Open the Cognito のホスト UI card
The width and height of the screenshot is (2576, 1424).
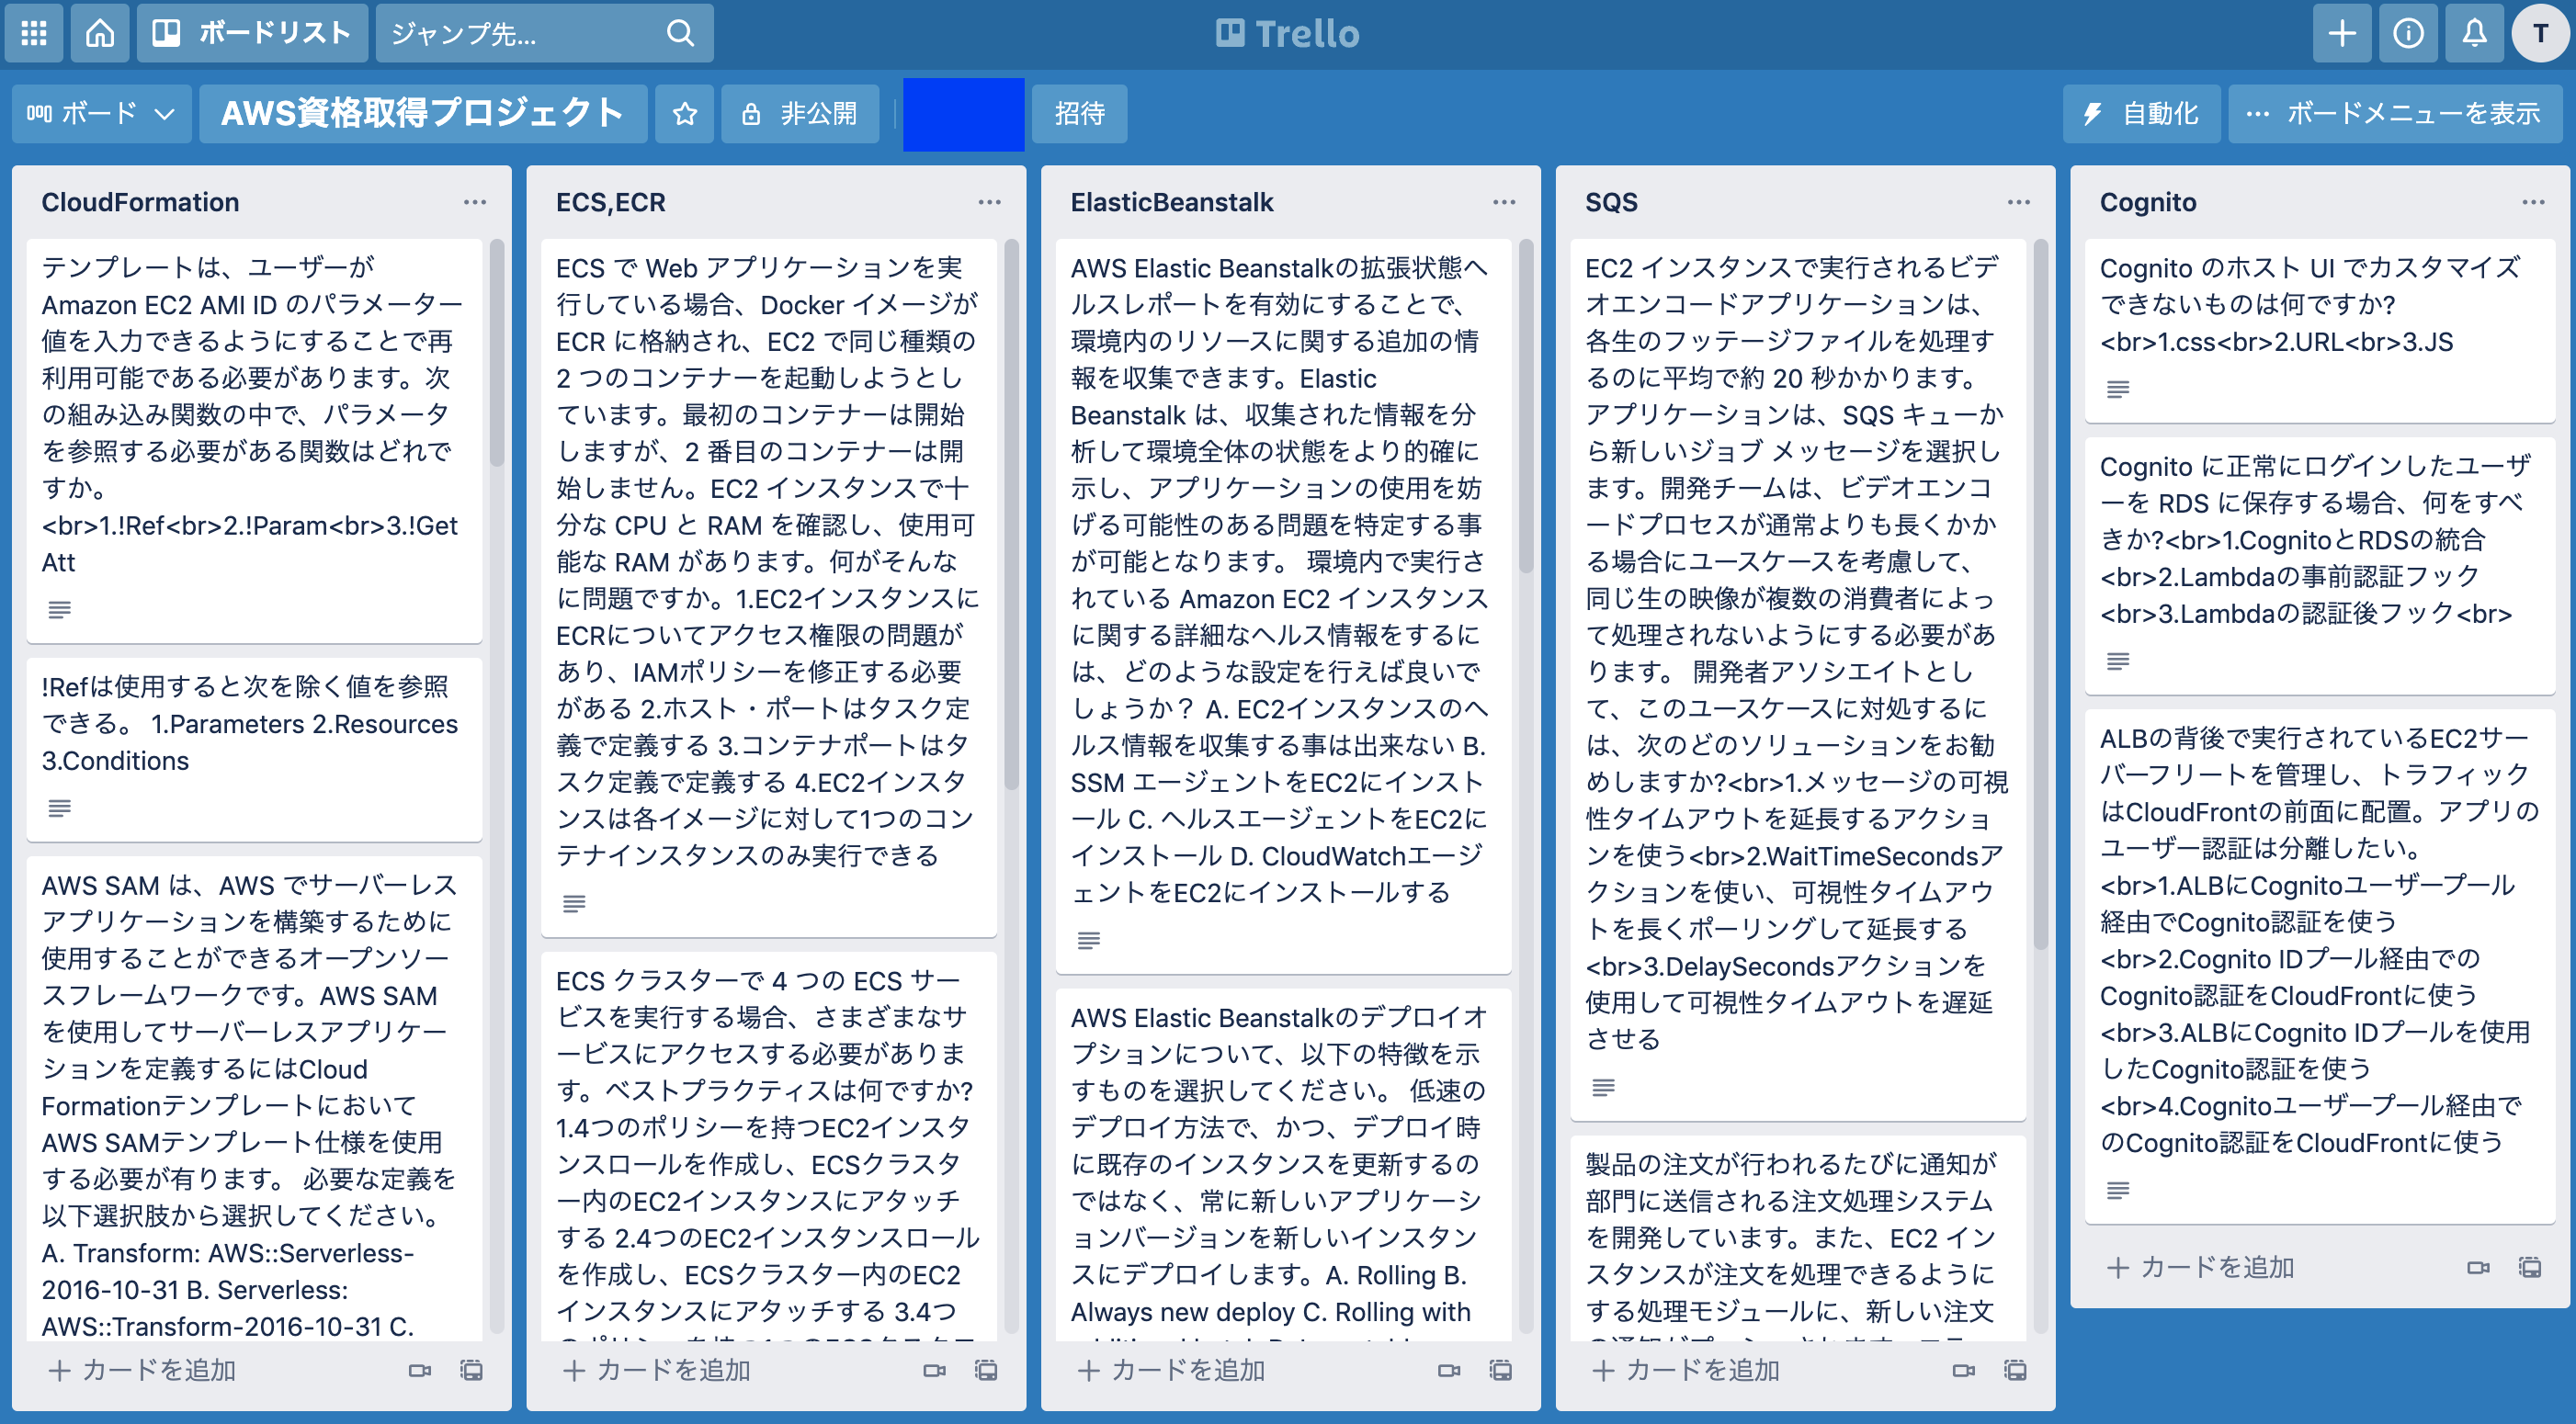[x=2320, y=330]
